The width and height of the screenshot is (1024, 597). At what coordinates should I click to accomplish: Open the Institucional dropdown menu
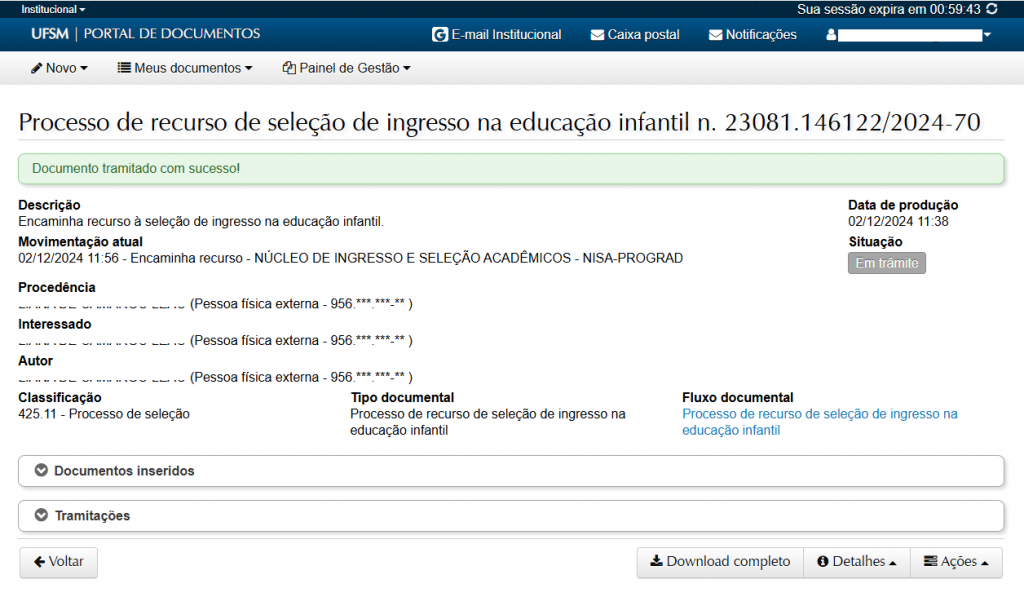[53, 9]
